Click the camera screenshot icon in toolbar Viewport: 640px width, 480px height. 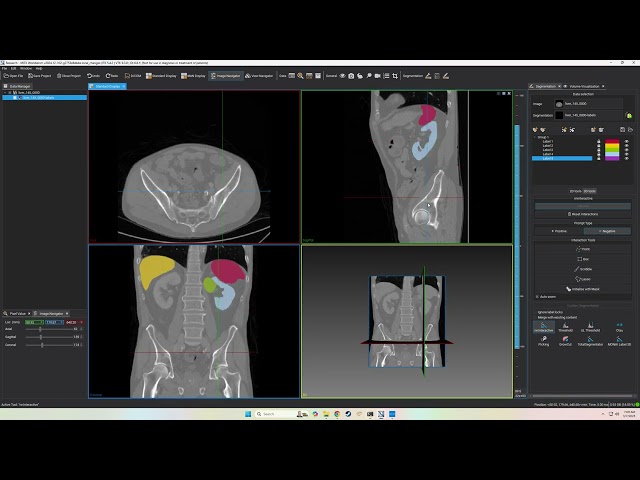coord(351,76)
